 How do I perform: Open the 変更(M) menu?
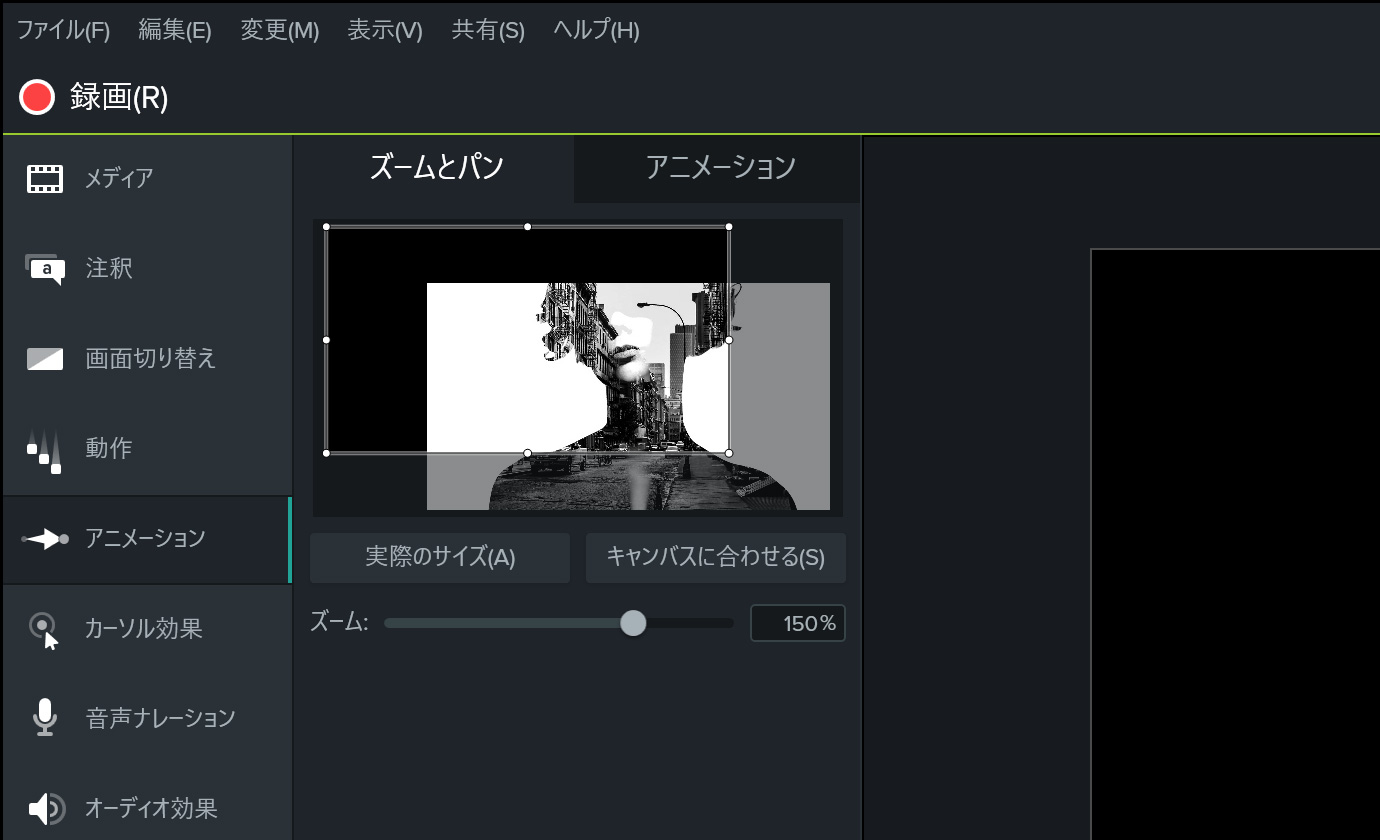coord(280,30)
